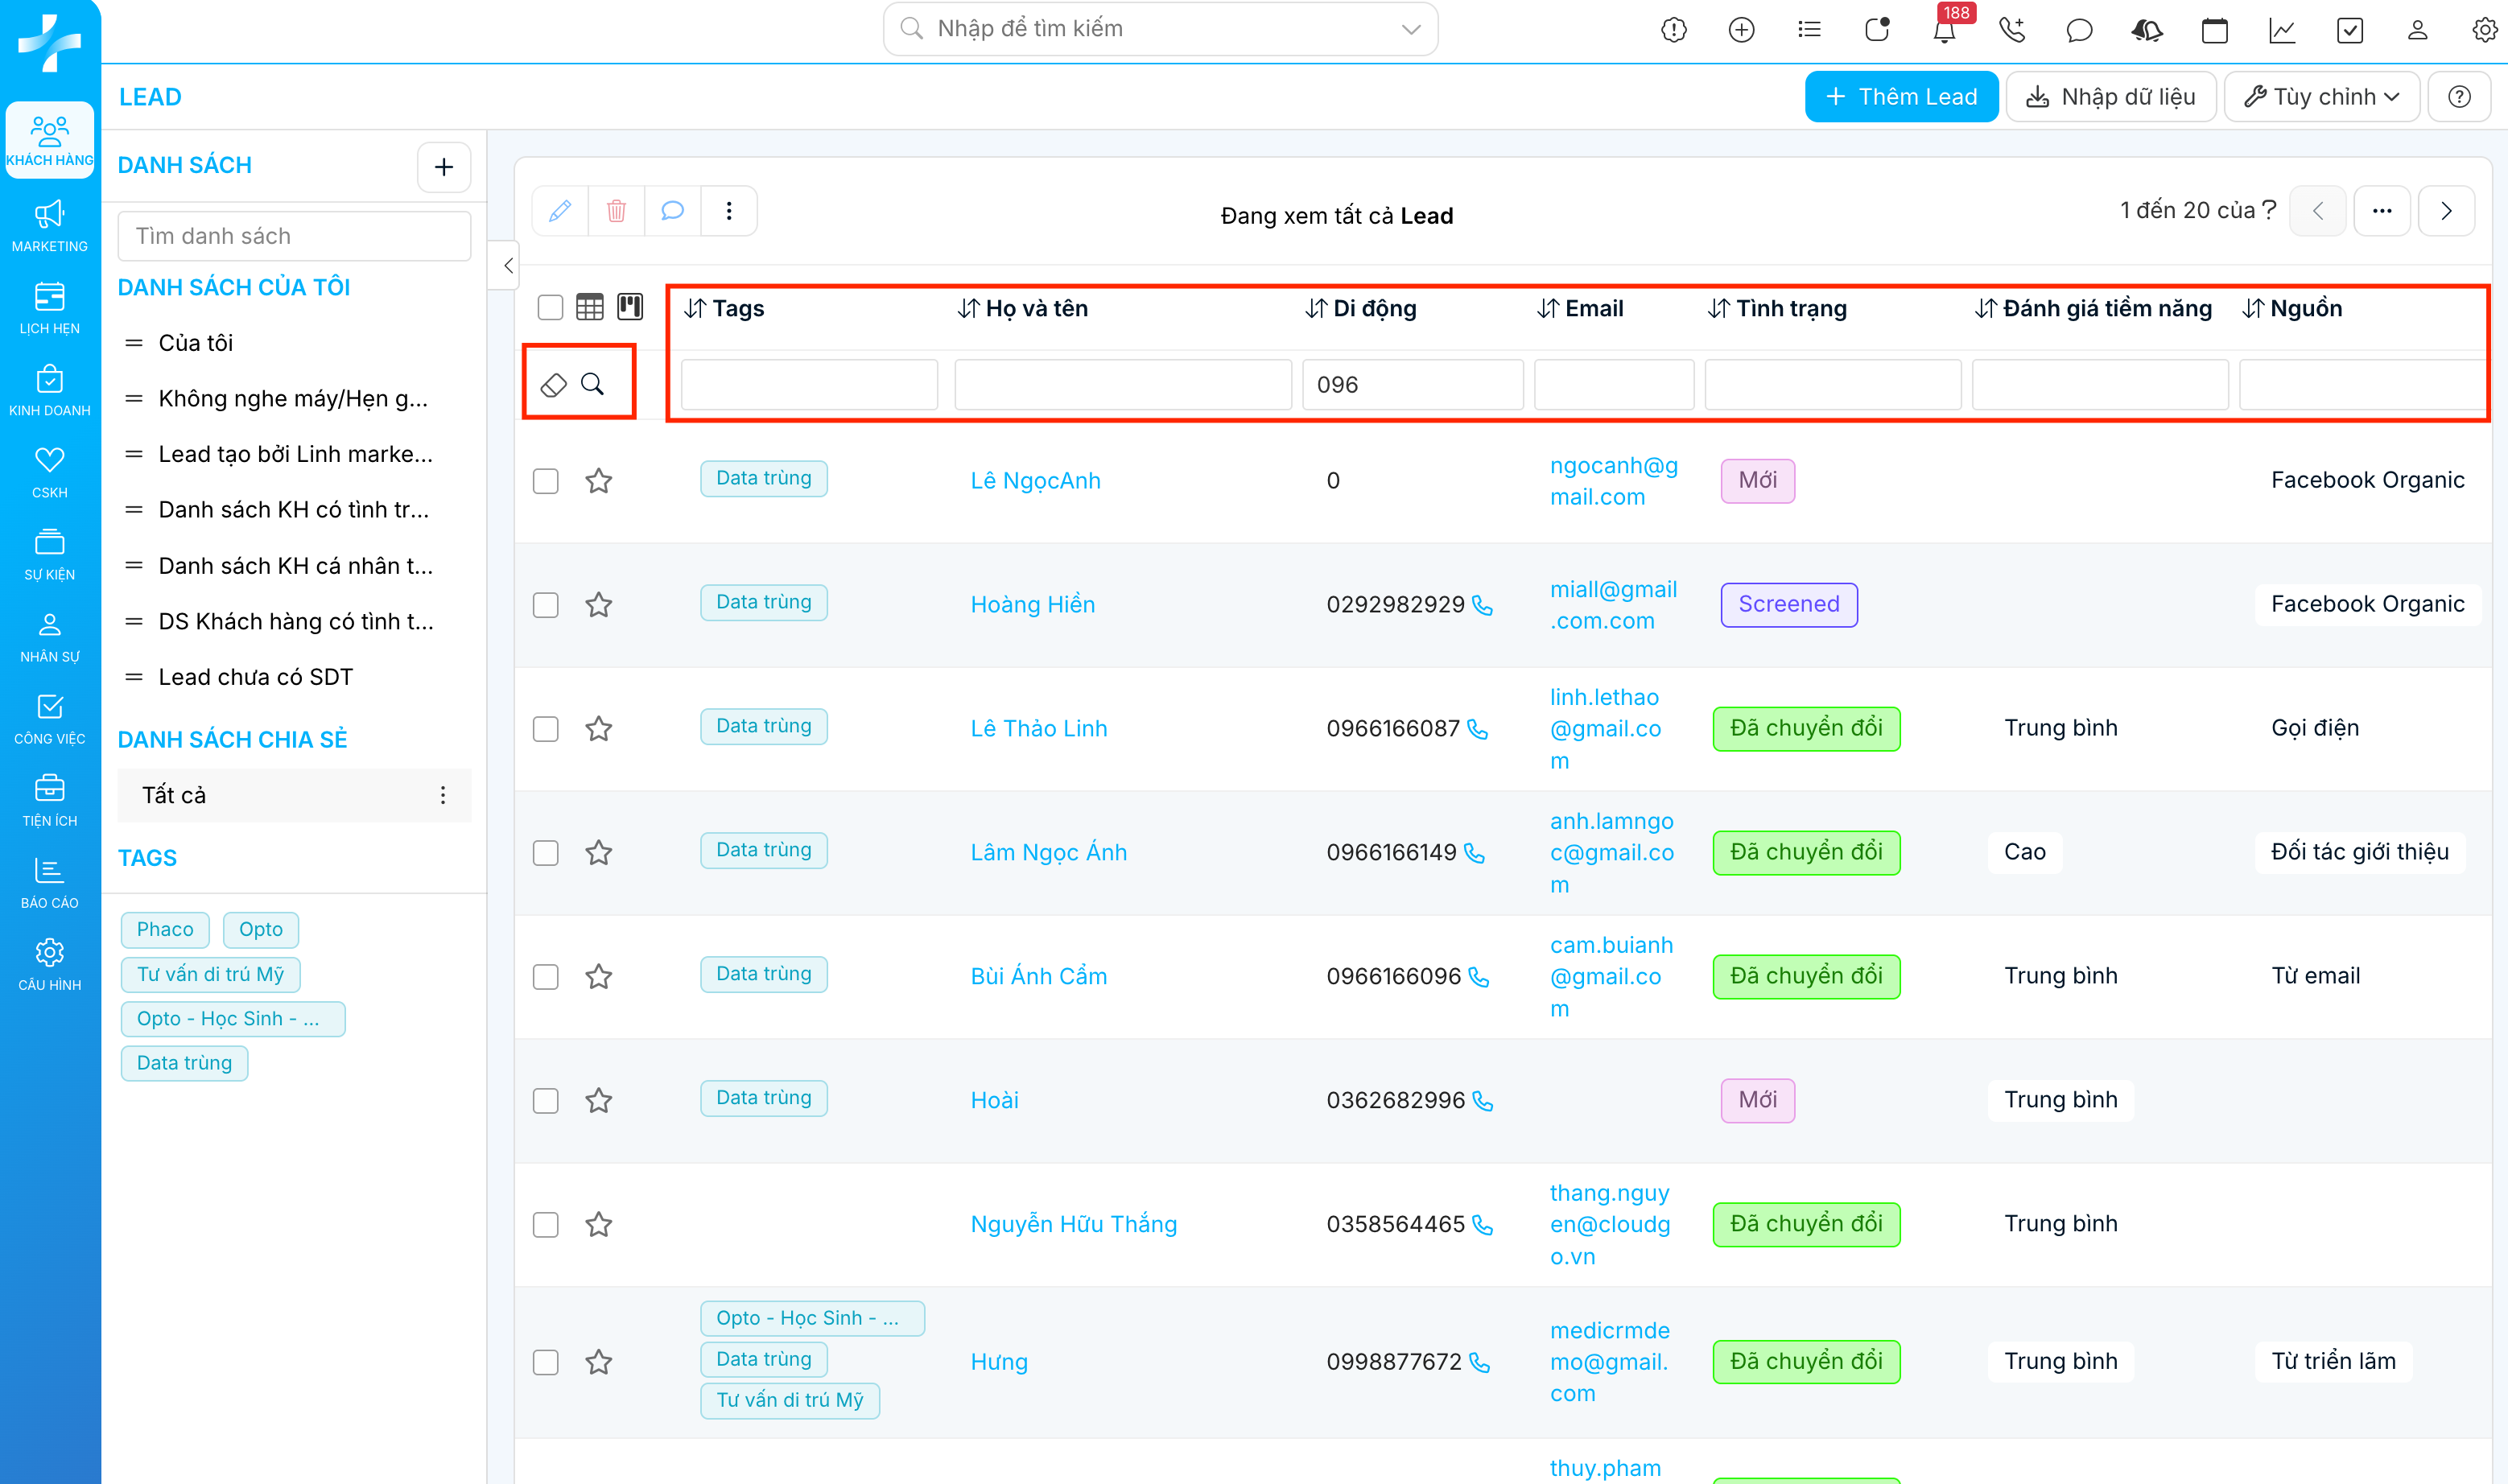Open the Lâm Ngọc Ánh lead link
Screen dimensions: 2508x1484
(1048, 852)
